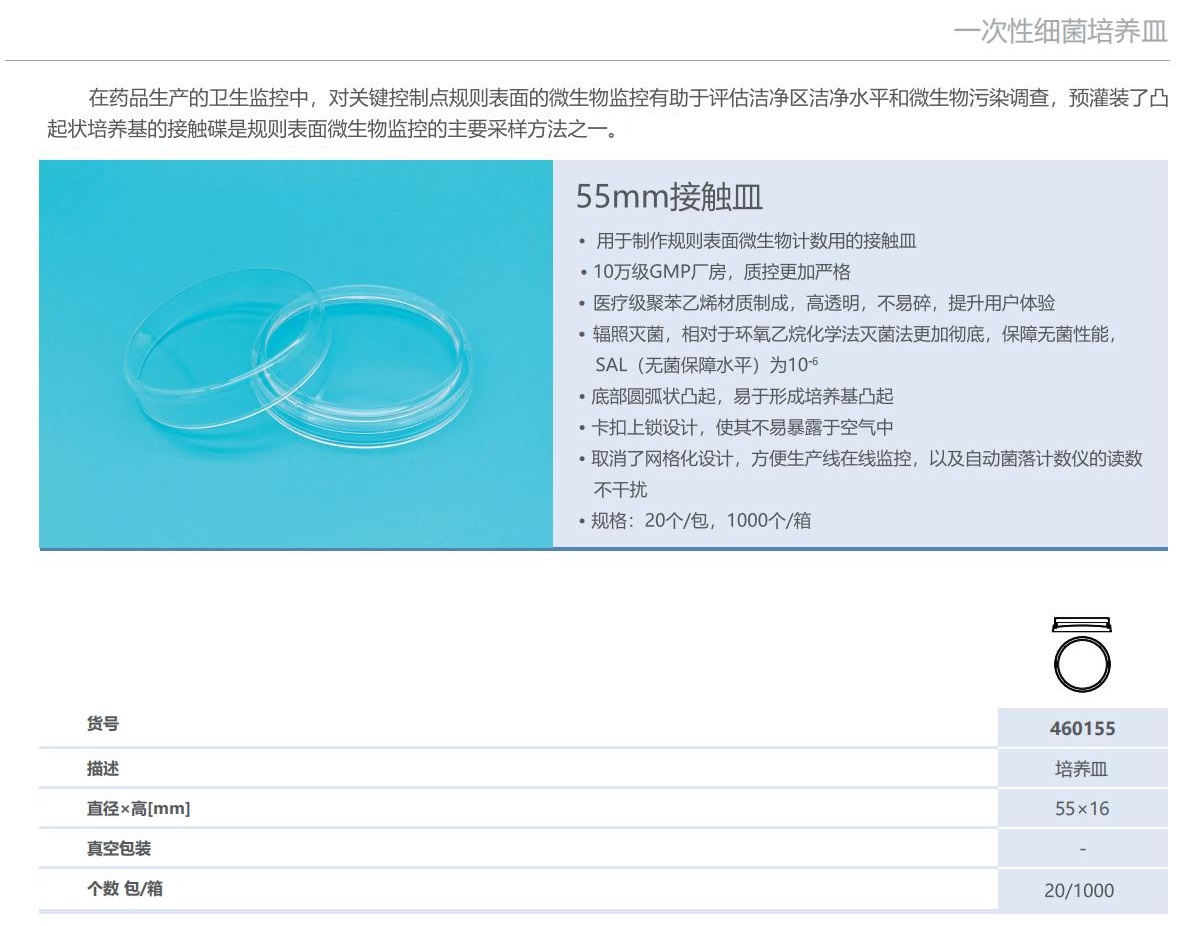Click the bullet 用于制作规则表面微生物计数用的接触皿
This screenshot has width=1179, height=926.
pos(748,241)
